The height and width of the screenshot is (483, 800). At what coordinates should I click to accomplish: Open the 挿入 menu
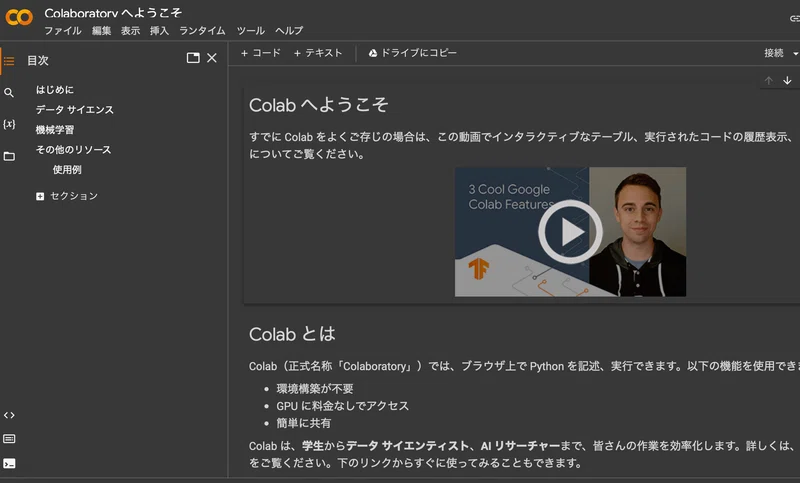click(159, 31)
